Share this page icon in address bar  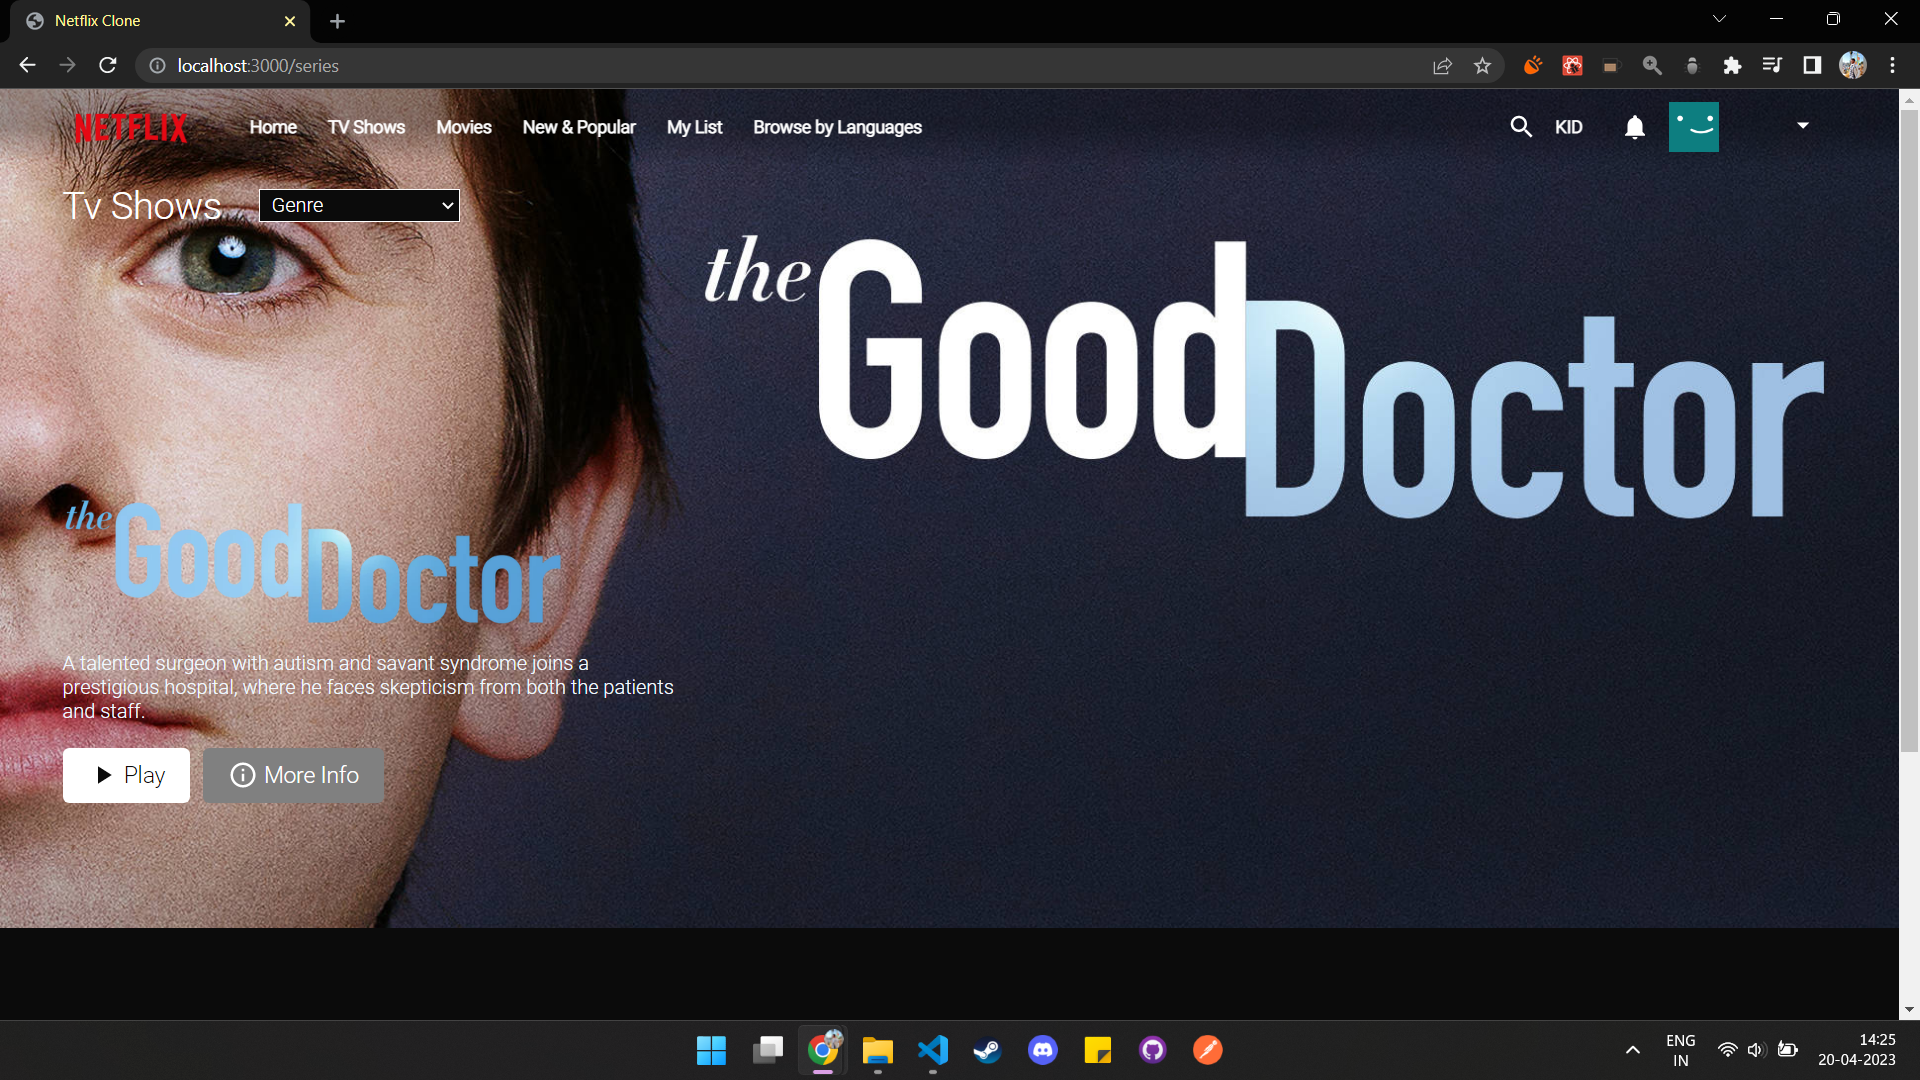click(1442, 65)
